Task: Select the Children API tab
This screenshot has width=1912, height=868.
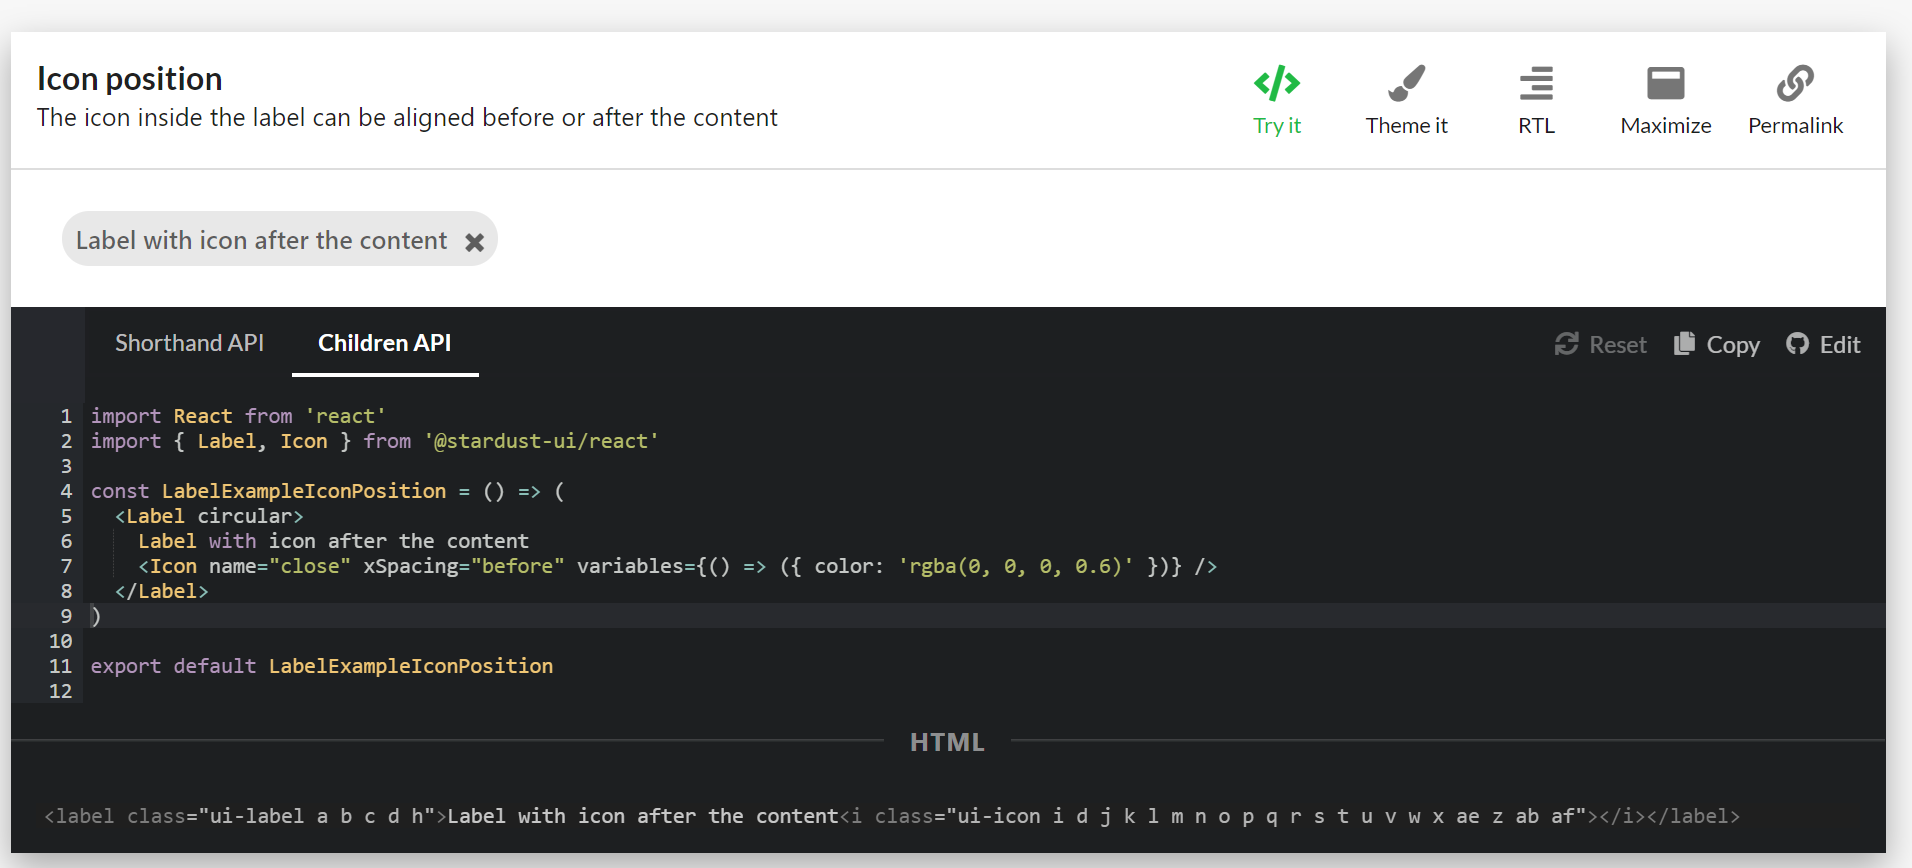Action: [x=385, y=343]
